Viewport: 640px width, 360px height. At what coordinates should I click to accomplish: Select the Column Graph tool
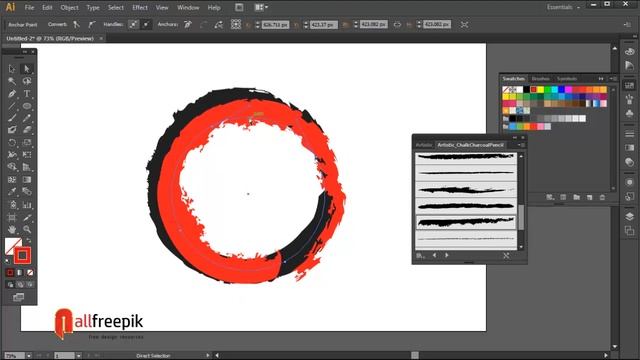tap(27, 205)
